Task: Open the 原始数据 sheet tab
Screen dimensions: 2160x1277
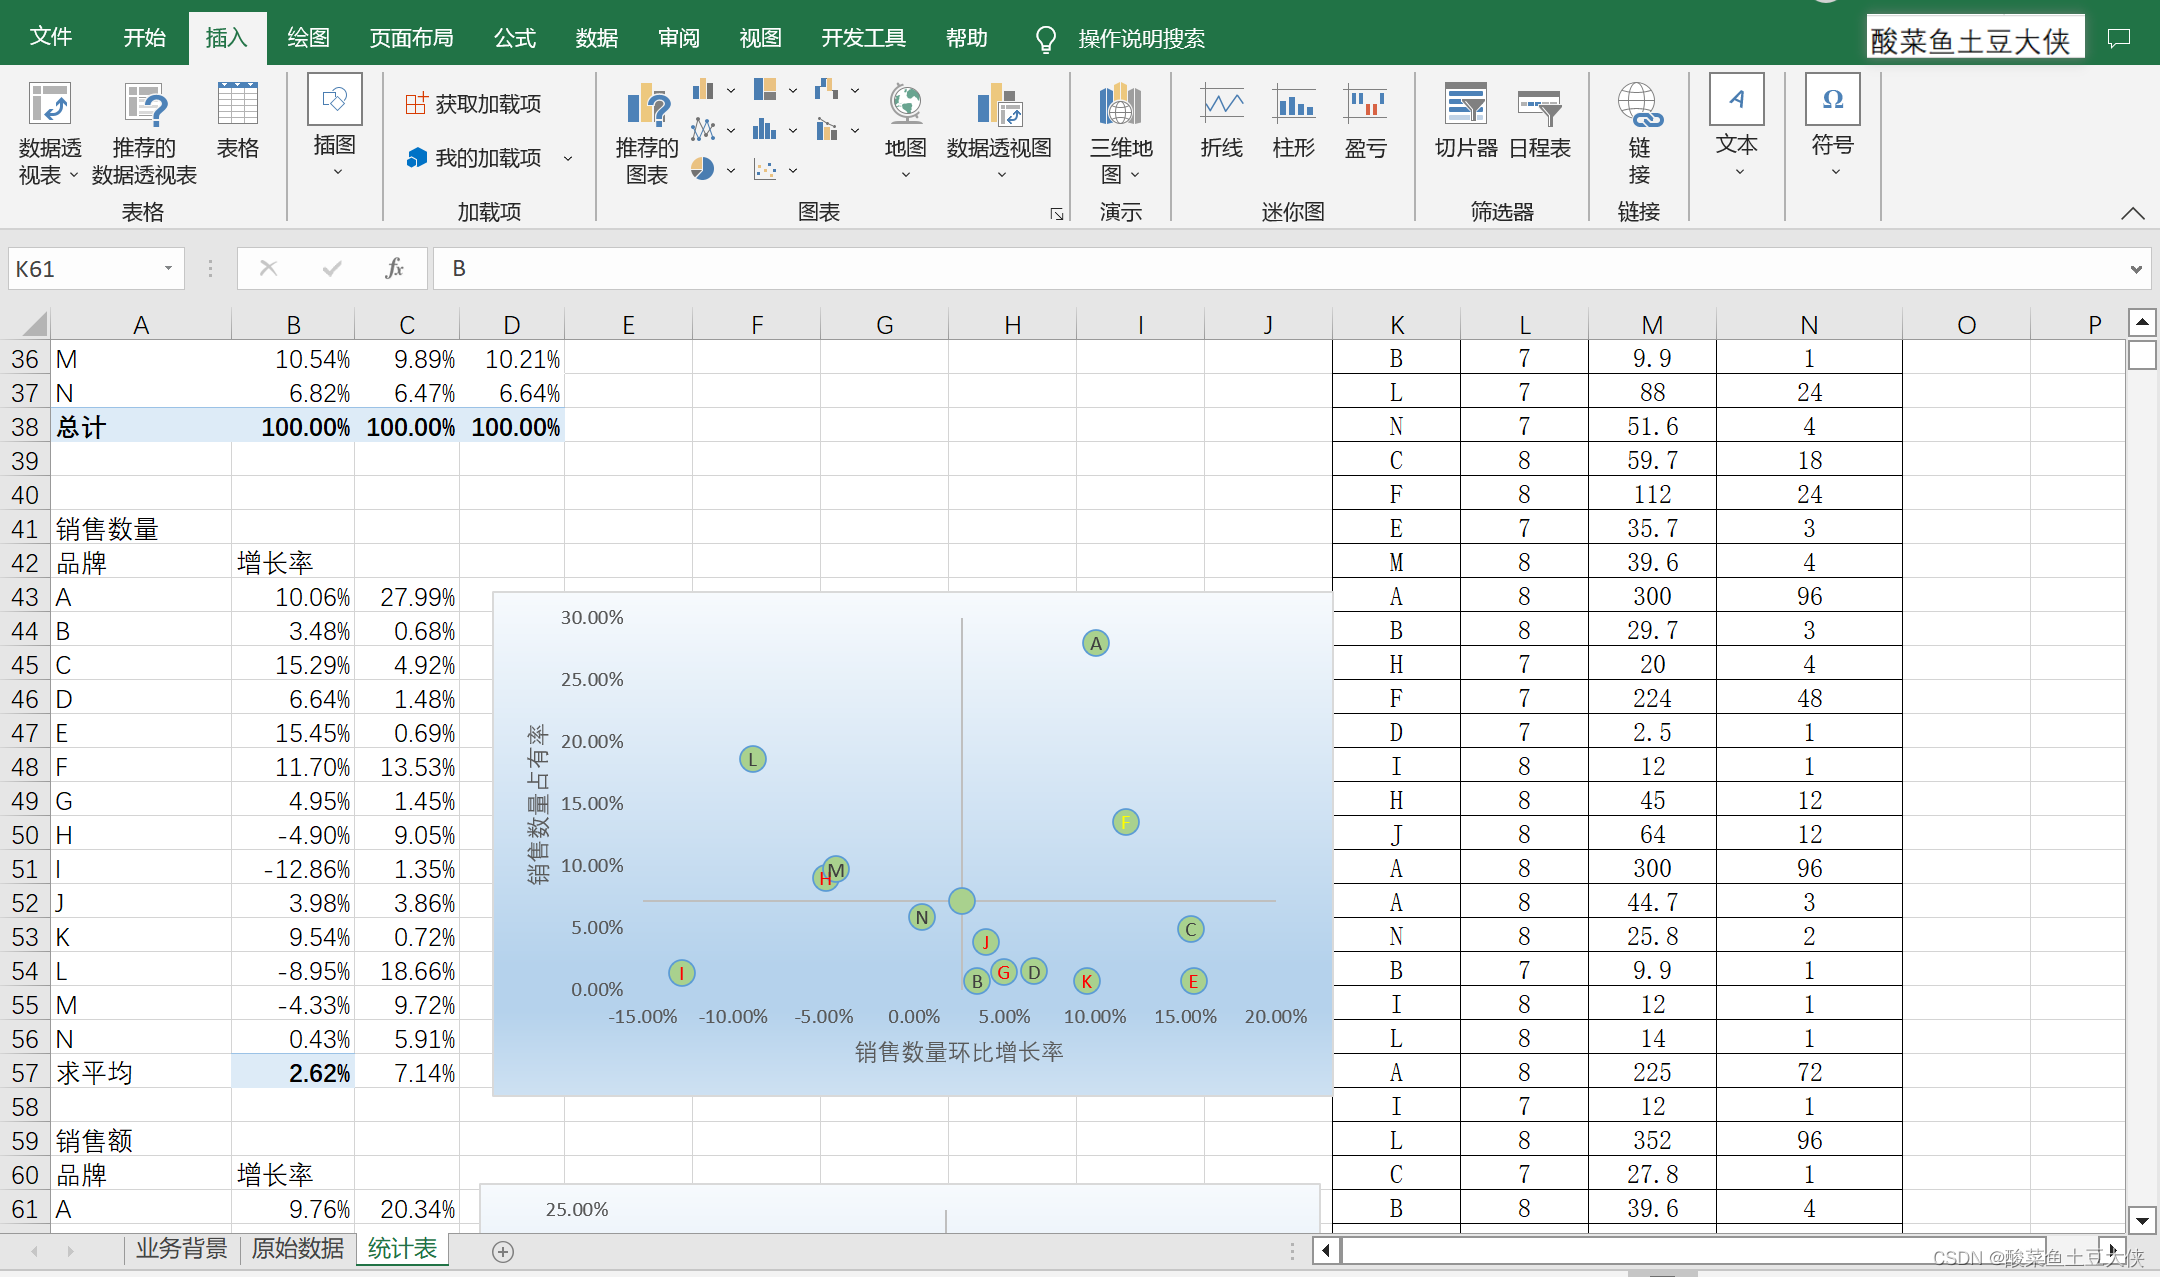Action: (x=297, y=1249)
